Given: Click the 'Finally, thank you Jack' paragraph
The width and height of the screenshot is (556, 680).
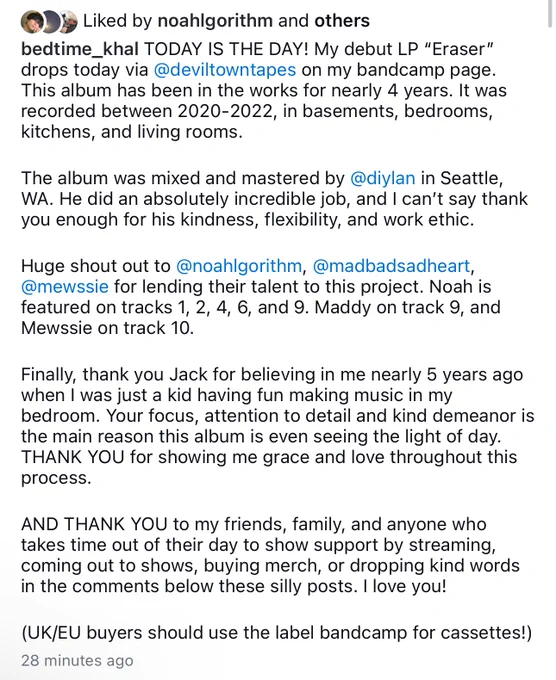Looking at the screenshot, I should tap(278, 426).
